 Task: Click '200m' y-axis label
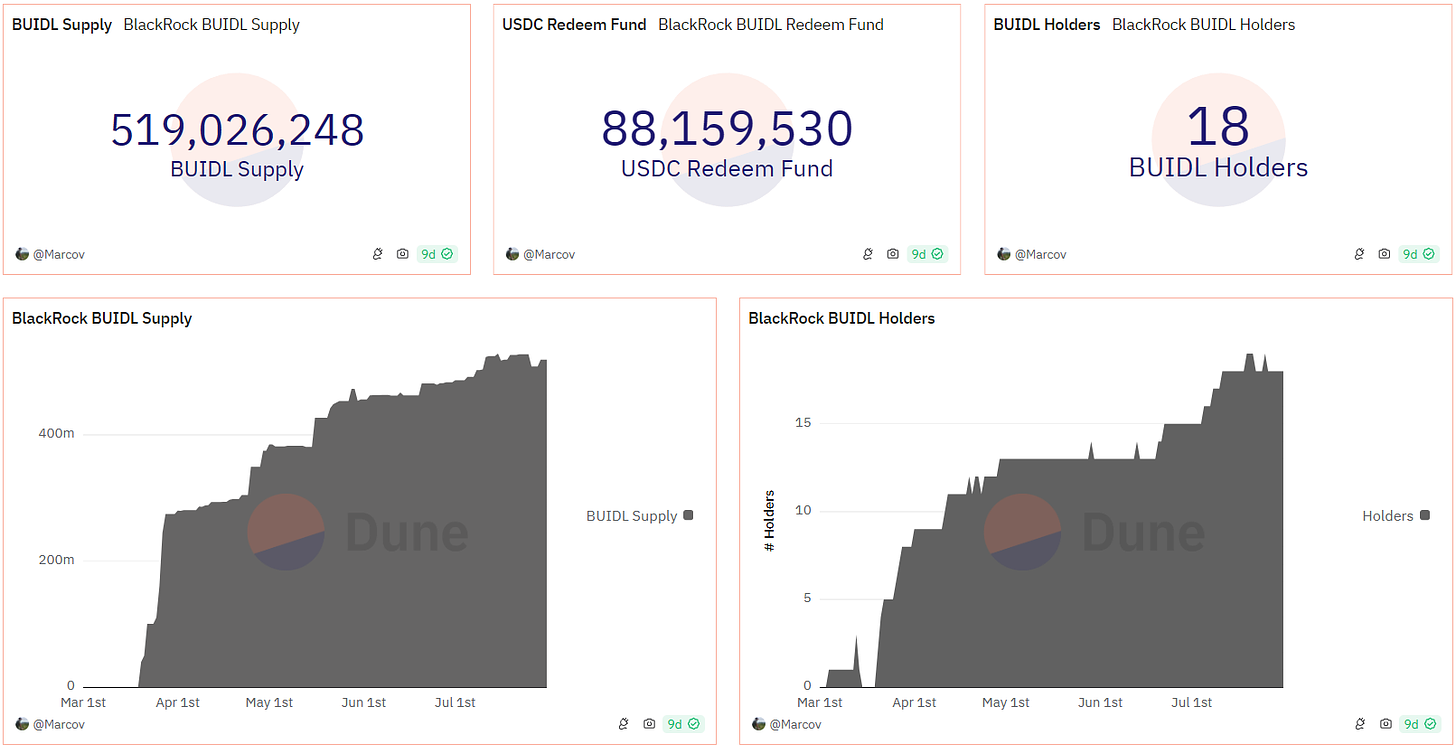coord(56,560)
